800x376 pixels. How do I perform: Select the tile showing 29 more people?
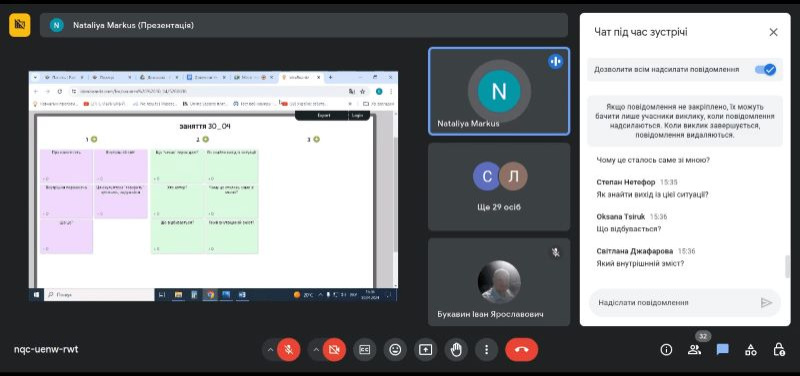tap(499, 187)
